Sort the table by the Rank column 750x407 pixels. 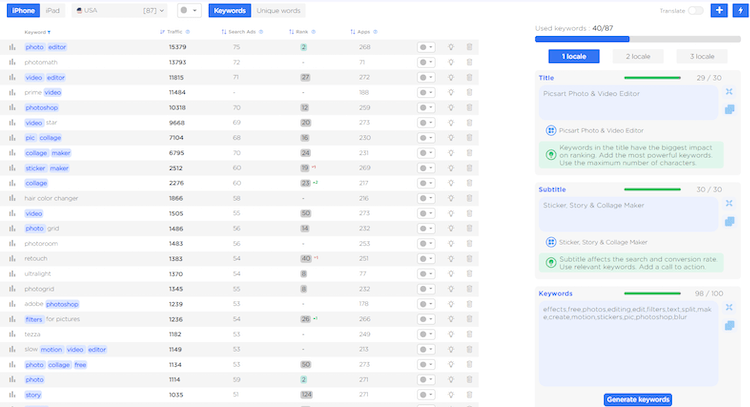(302, 32)
